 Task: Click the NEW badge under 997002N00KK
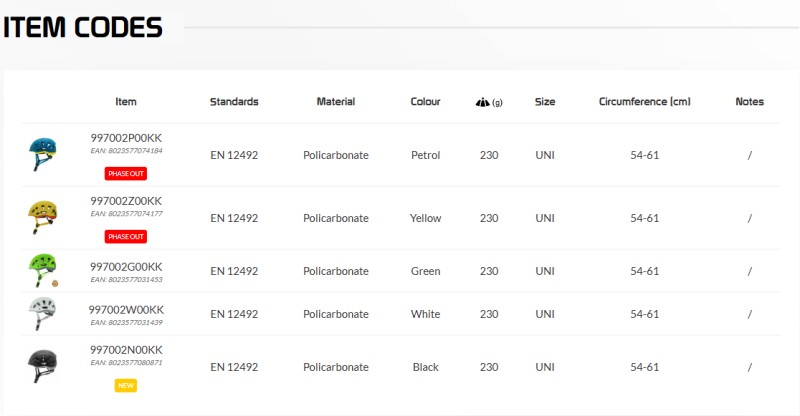point(126,386)
